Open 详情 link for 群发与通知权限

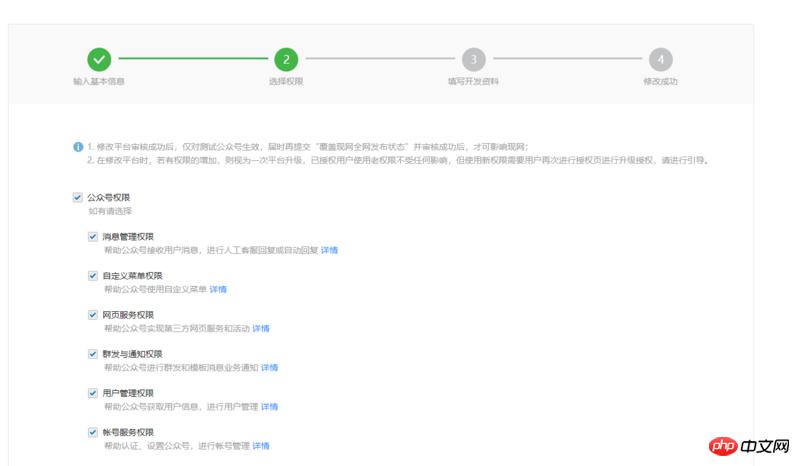[269, 368]
